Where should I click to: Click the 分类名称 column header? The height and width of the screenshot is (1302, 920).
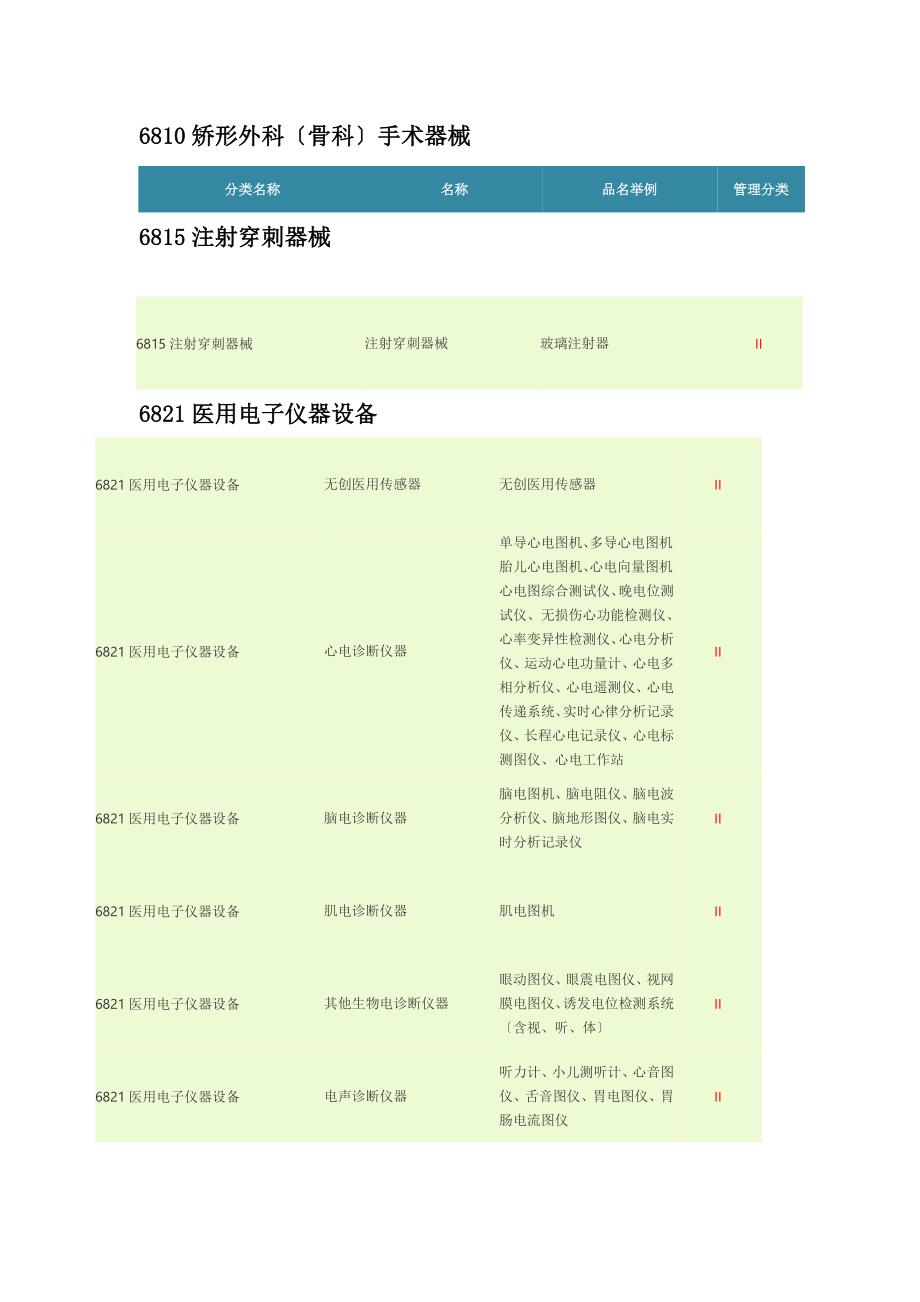[x=252, y=189]
